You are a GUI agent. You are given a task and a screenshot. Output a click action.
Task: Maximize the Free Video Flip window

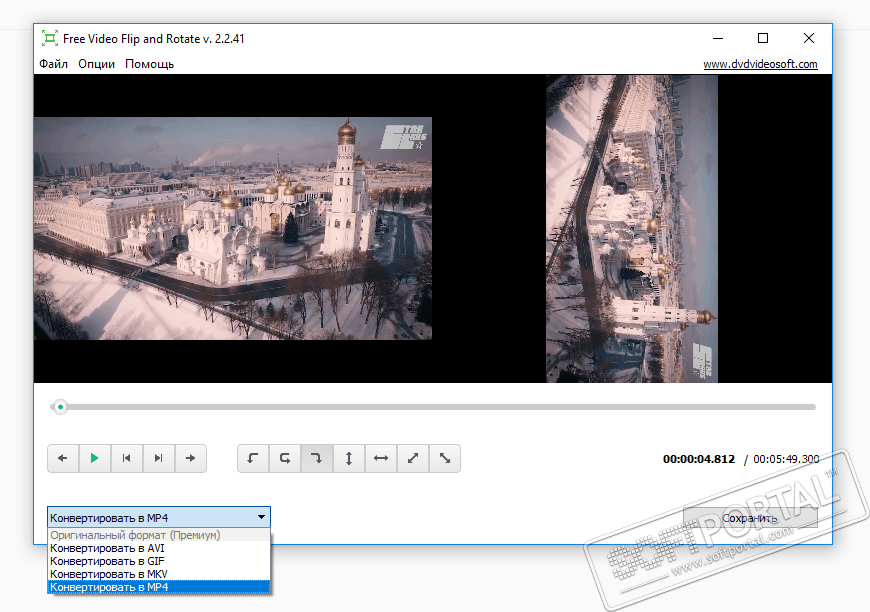(x=763, y=38)
